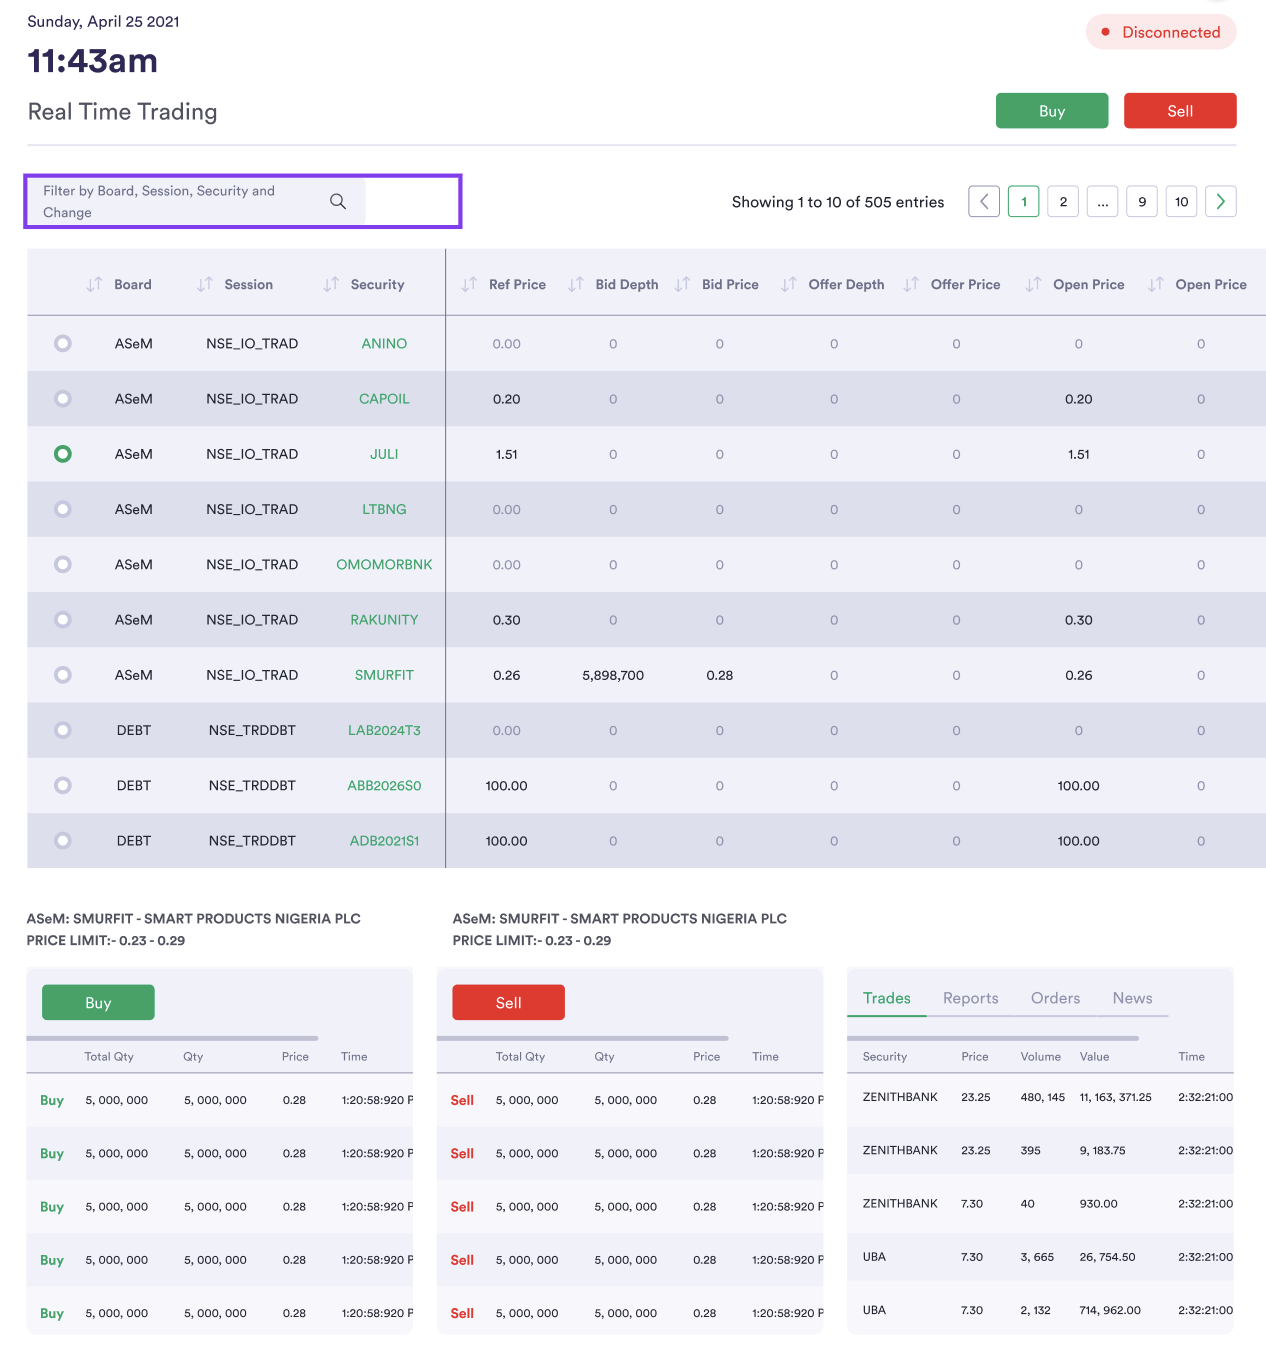Sort the Session column by its arrows icon
The width and height of the screenshot is (1266, 1368).
pos(203,284)
